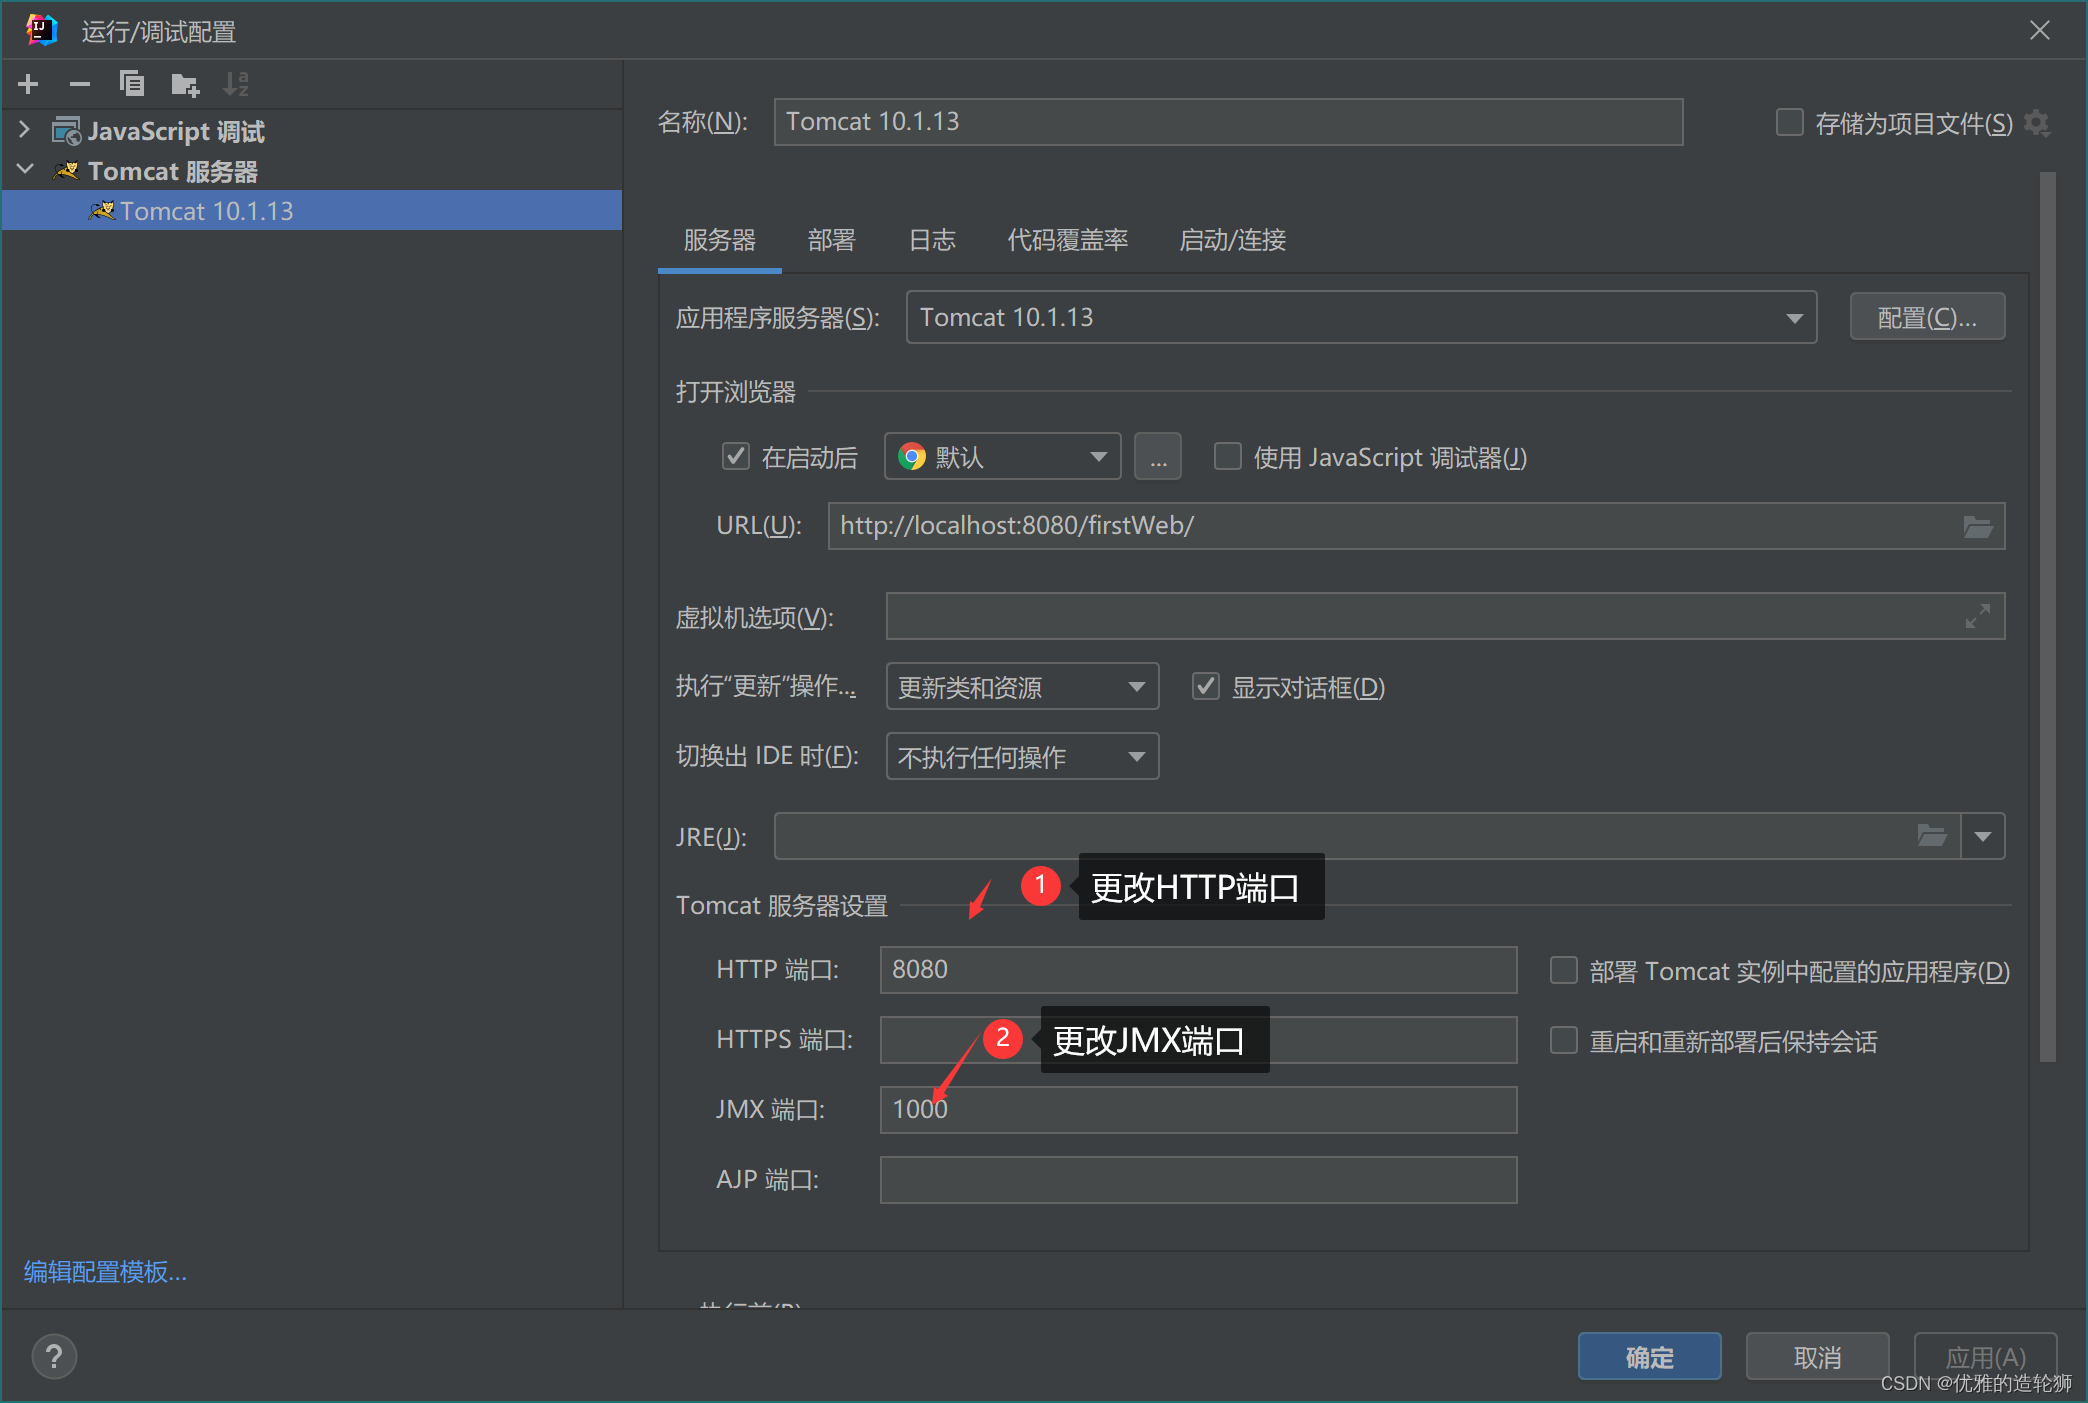Screen dimensions: 2088x1403
Task: Click the folder icon in URL field
Action: pos(1977,526)
